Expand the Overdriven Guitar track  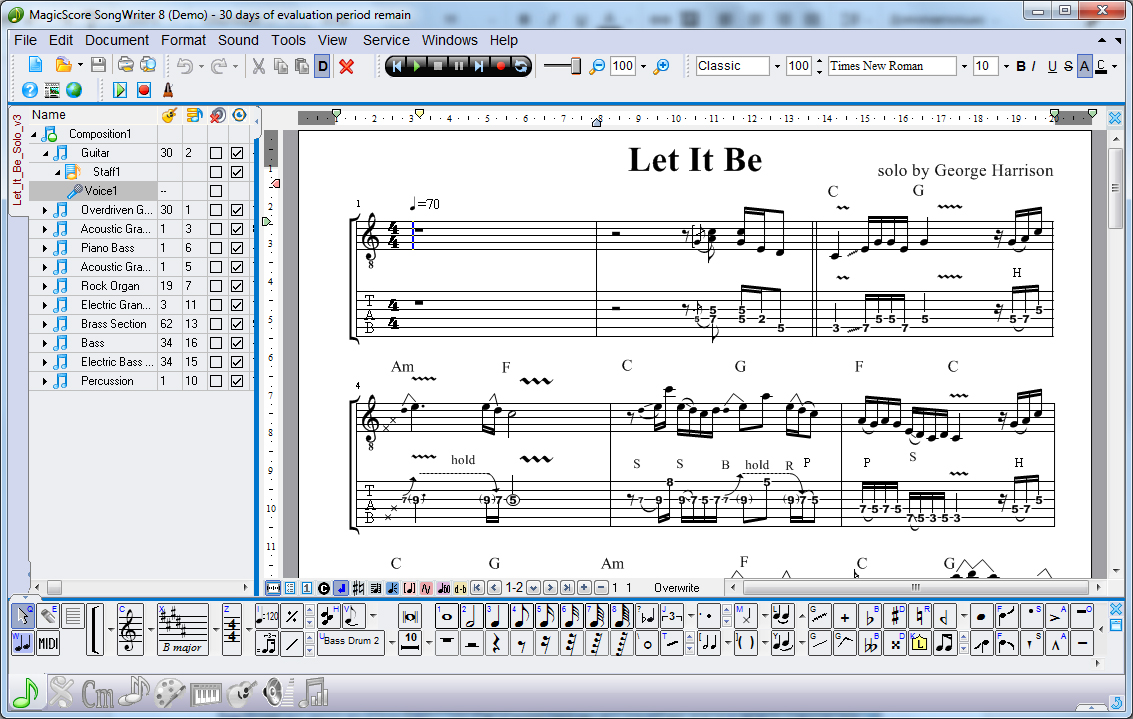45,210
